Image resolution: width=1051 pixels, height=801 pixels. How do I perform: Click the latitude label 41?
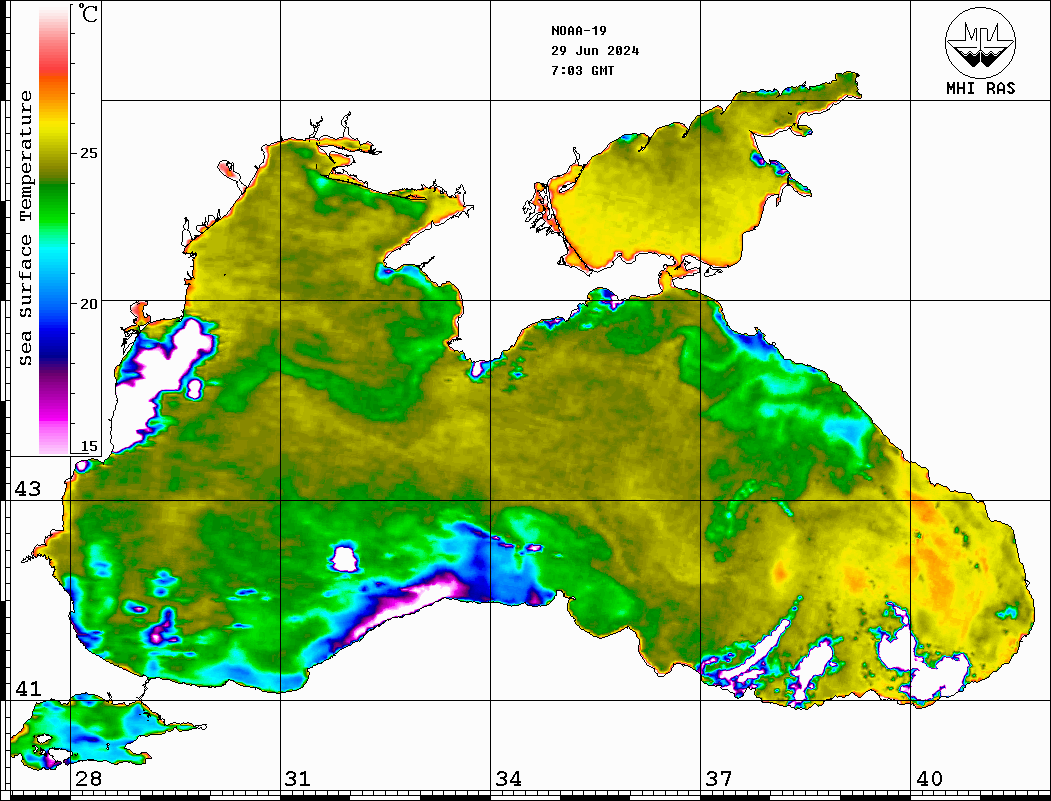point(28,688)
